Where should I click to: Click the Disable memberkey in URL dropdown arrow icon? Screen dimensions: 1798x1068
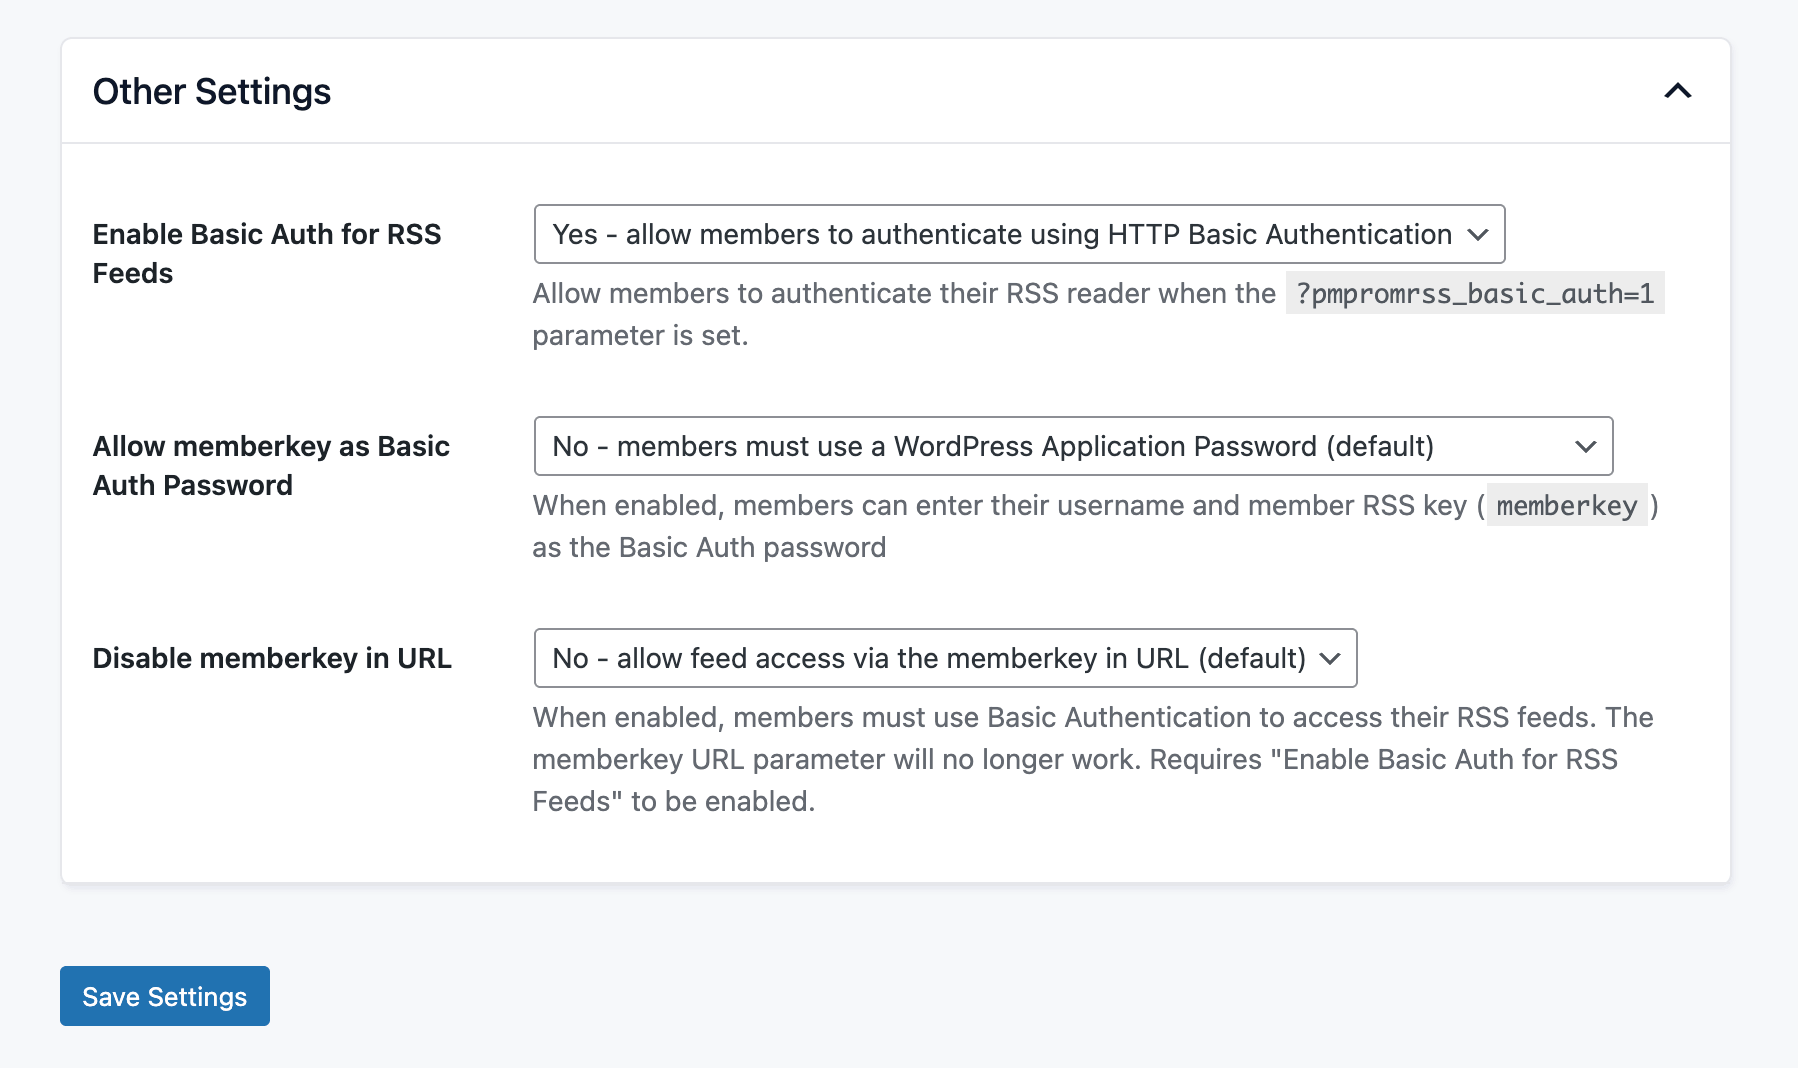1331,658
